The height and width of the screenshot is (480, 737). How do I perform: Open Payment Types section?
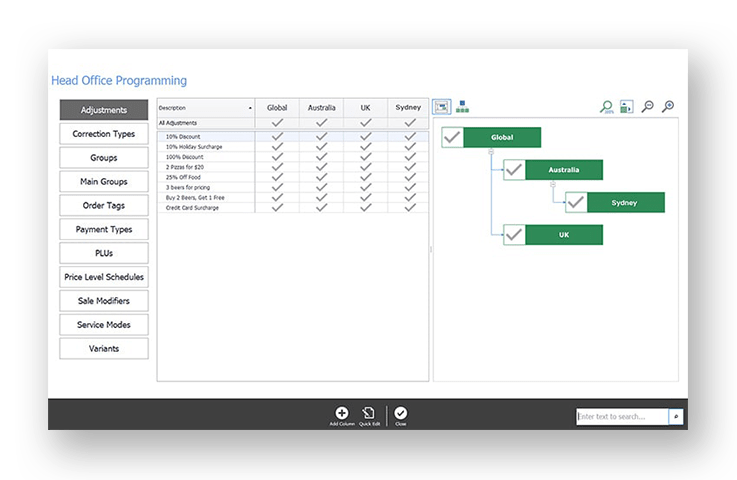(104, 229)
